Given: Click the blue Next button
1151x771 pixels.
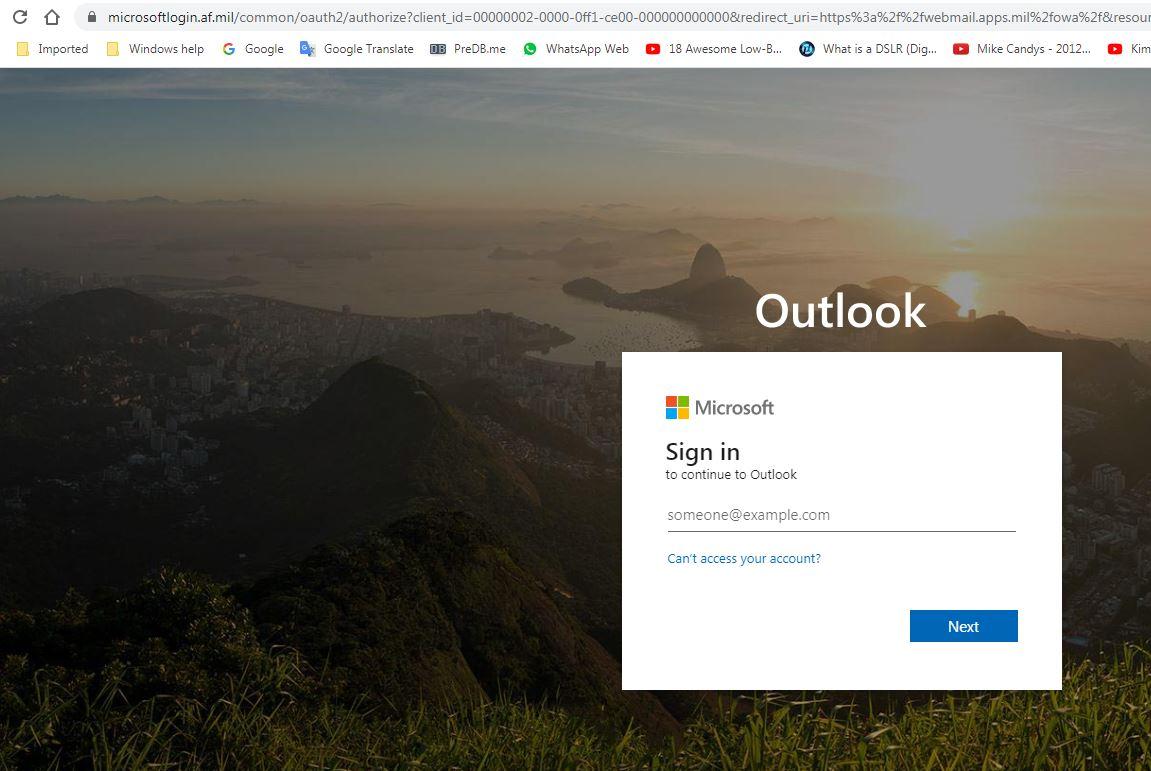Looking at the screenshot, I should click(963, 626).
